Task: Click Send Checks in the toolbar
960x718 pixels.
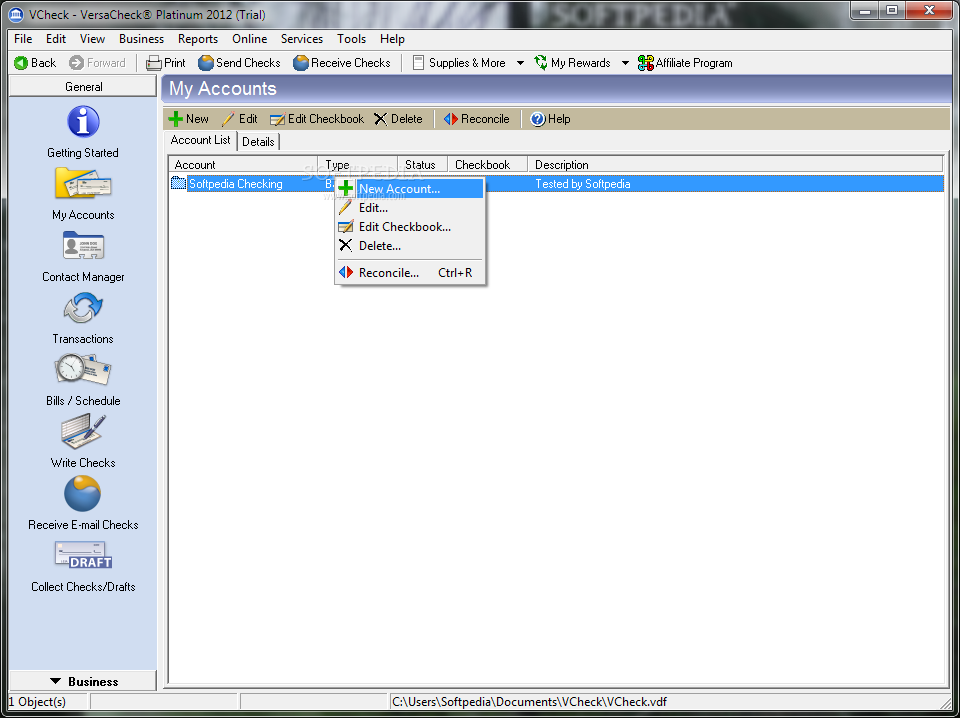Action: click(x=239, y=62)
